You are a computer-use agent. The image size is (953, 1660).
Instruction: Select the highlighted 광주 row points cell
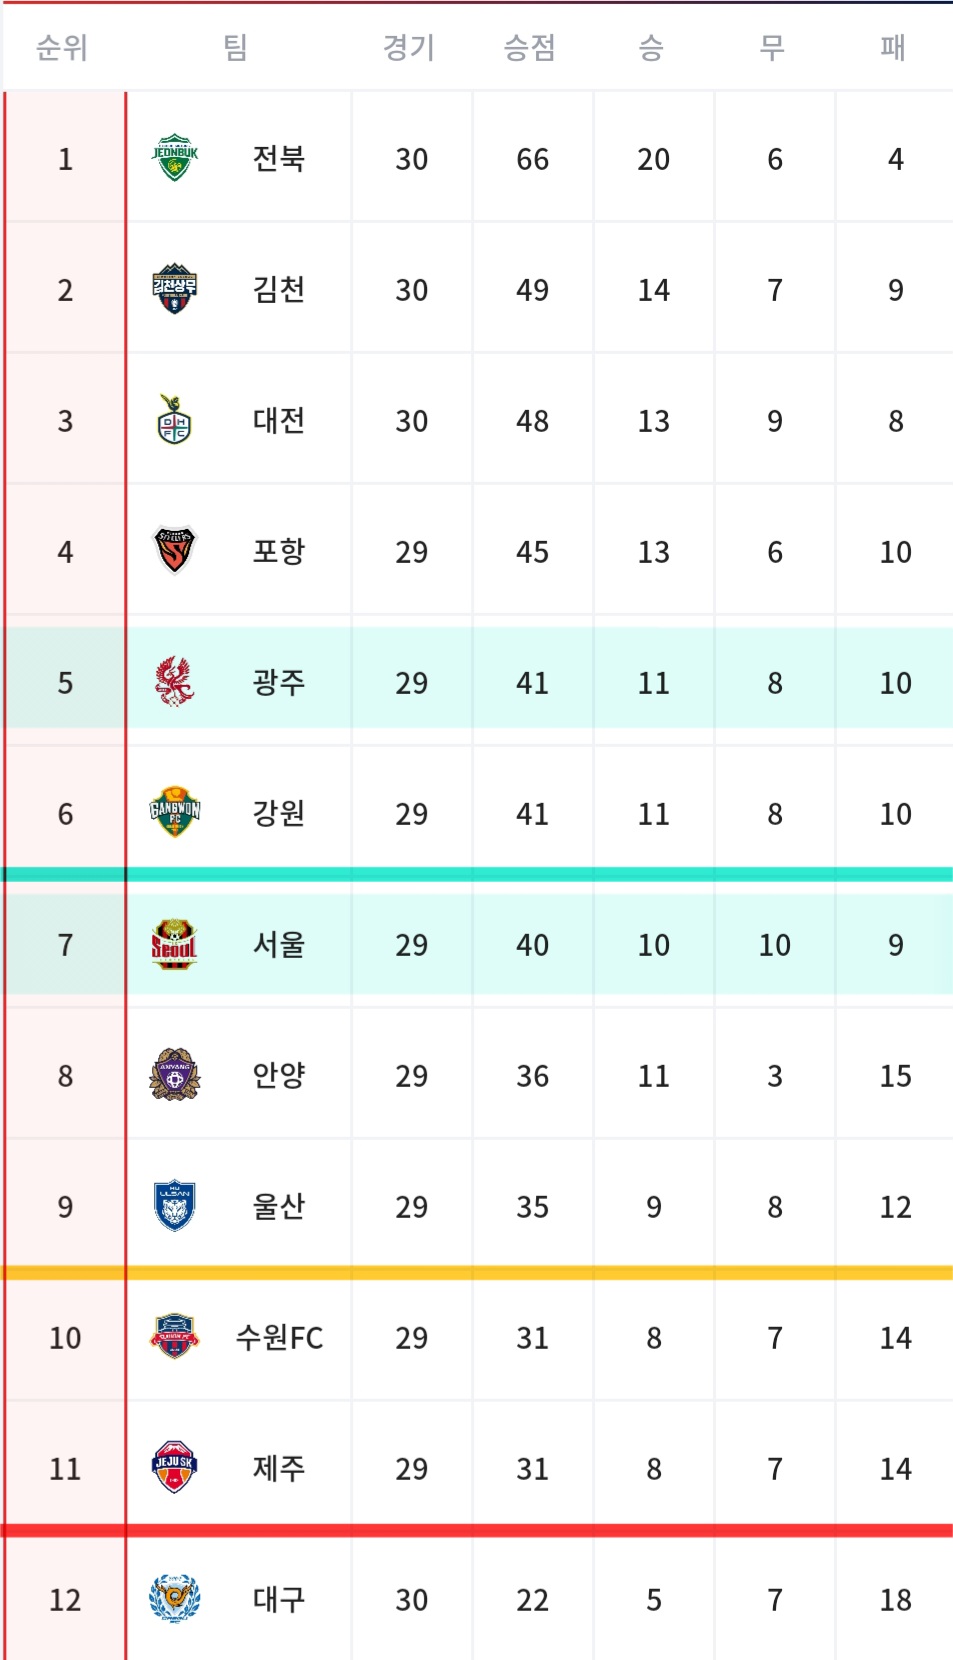[533, 683]
